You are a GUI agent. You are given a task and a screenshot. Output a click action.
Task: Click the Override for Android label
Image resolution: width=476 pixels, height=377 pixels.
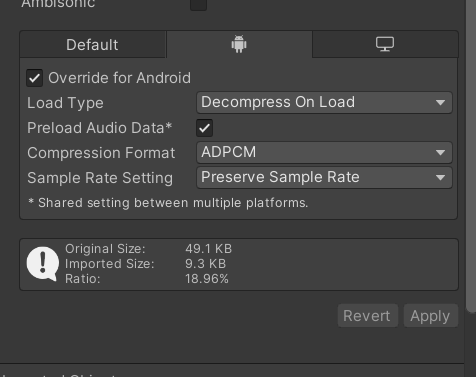coord(119,78)
